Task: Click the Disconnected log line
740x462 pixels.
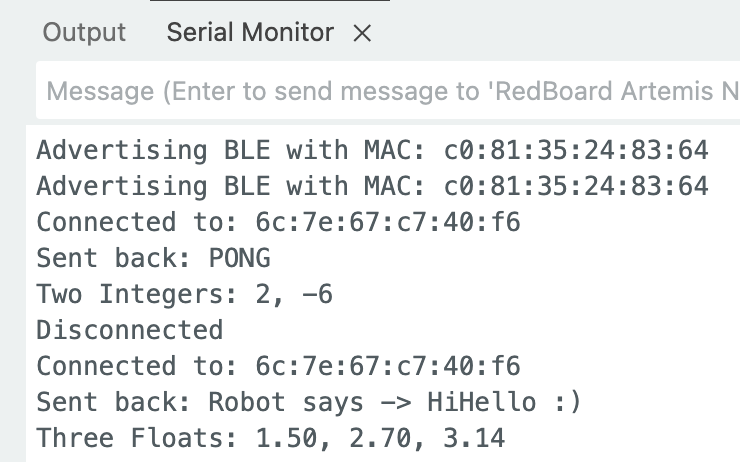Action: [129, 329]
